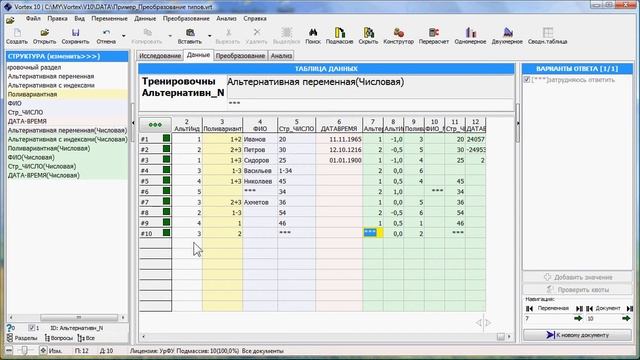This screenshot has width=640, height=360.
Task: Click Проверить квоты button
Action: pyautogui.click(x=577, y=289)
